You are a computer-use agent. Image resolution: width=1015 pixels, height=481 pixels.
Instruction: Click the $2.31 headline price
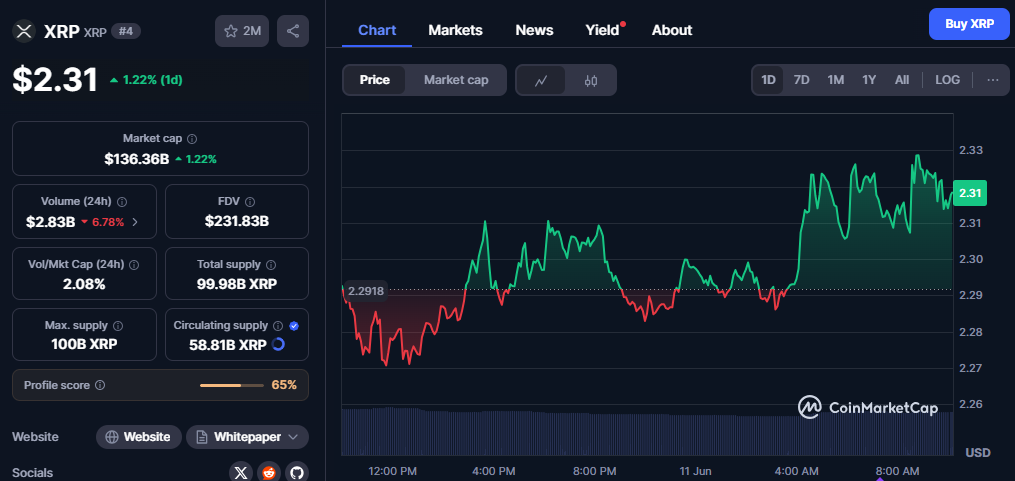point(55,80)
